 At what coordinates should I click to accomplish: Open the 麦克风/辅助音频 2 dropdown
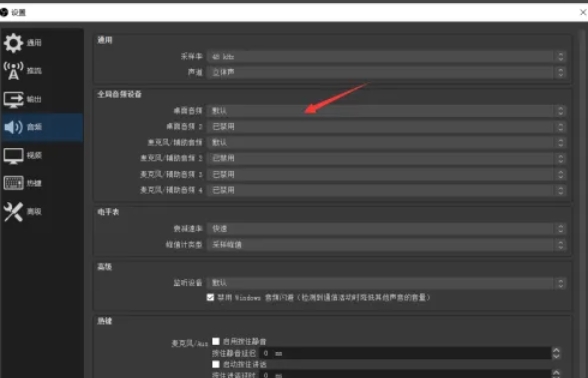[x=386, y=159]
